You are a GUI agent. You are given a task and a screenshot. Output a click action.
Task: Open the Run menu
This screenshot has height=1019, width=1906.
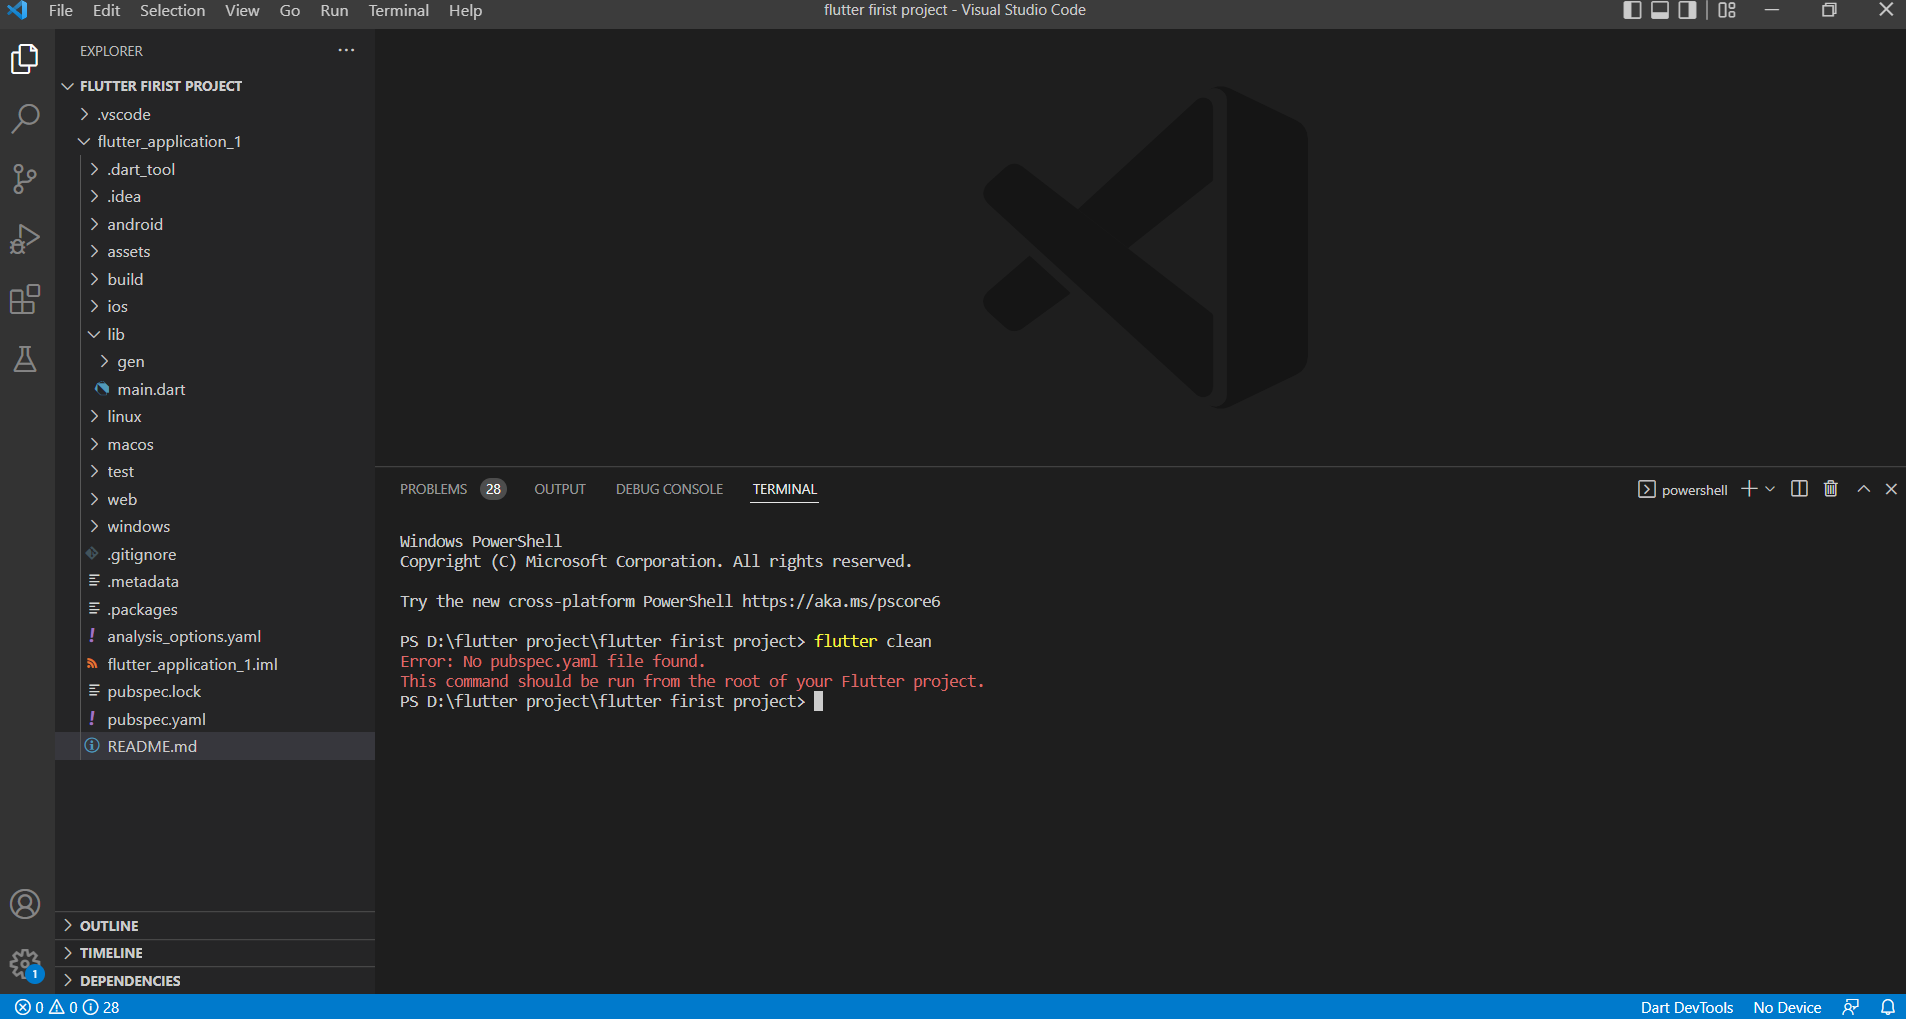point(334,10)
